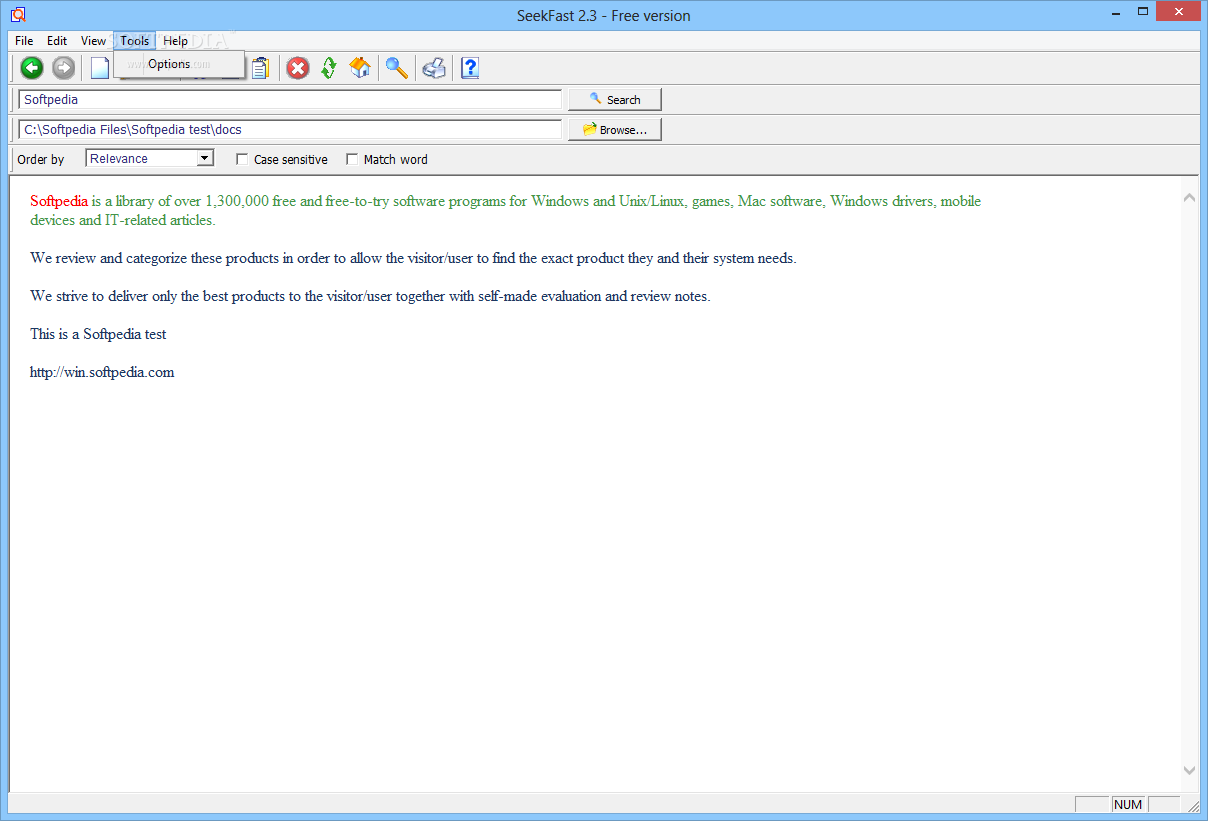1208x821 pixels.
Task: Click the Browse... button
Action: coord(615,130)
